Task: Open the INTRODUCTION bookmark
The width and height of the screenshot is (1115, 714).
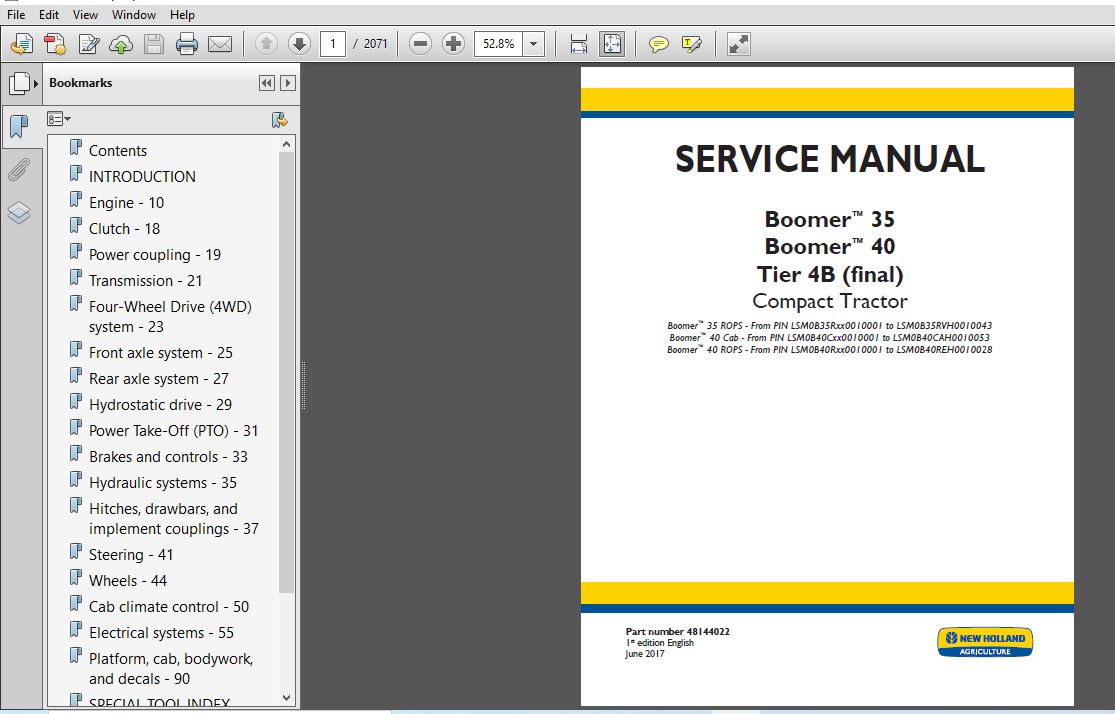Action: tap(142, 176)
